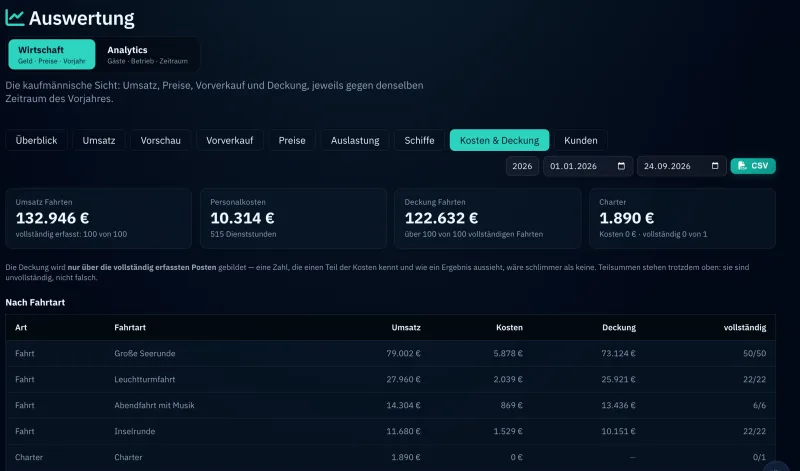Image resolution: width=800 pixels, height=471 pixels.
Task: Click the start date field 01.01.2026
Action: coord(588,166)
